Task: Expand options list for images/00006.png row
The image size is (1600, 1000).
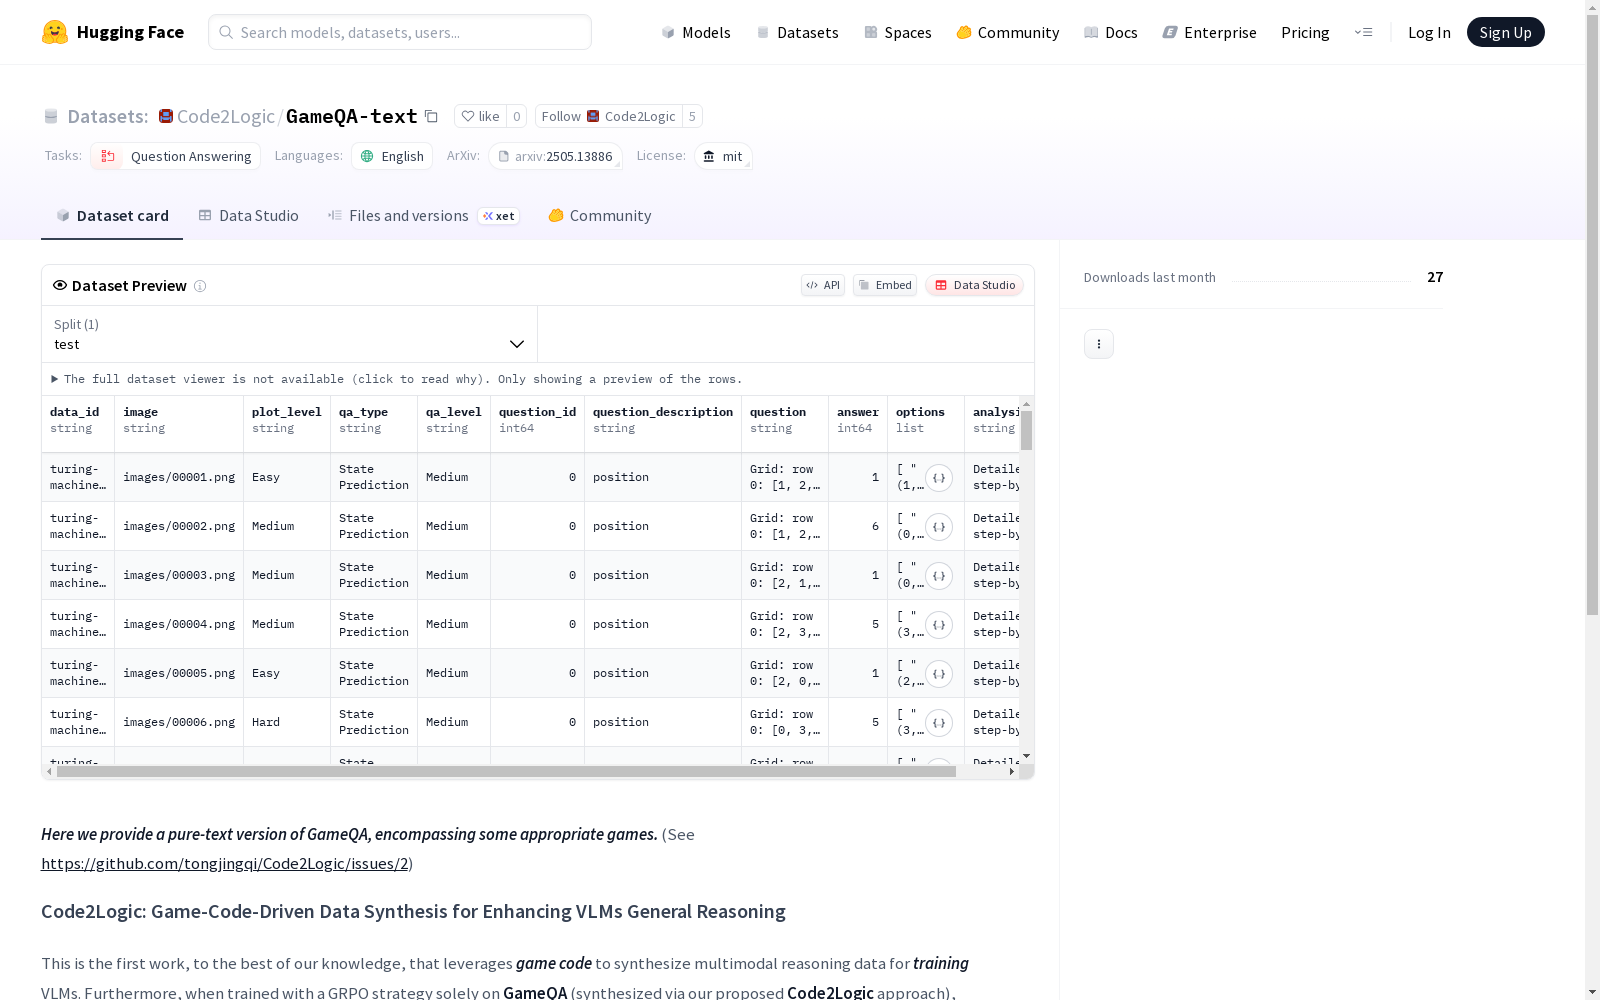Action: (938, 723)
